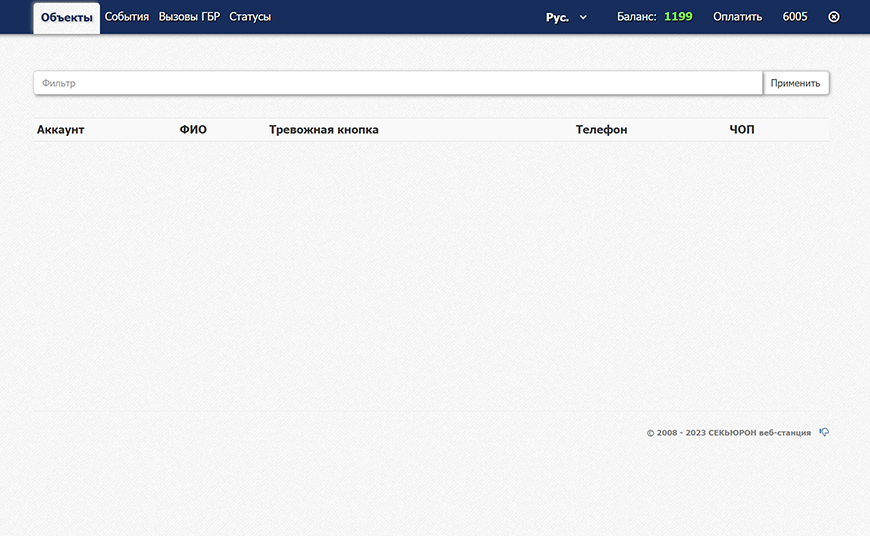Click the Баланс: label in header
870x536 pixels.
tap(636, 17)
